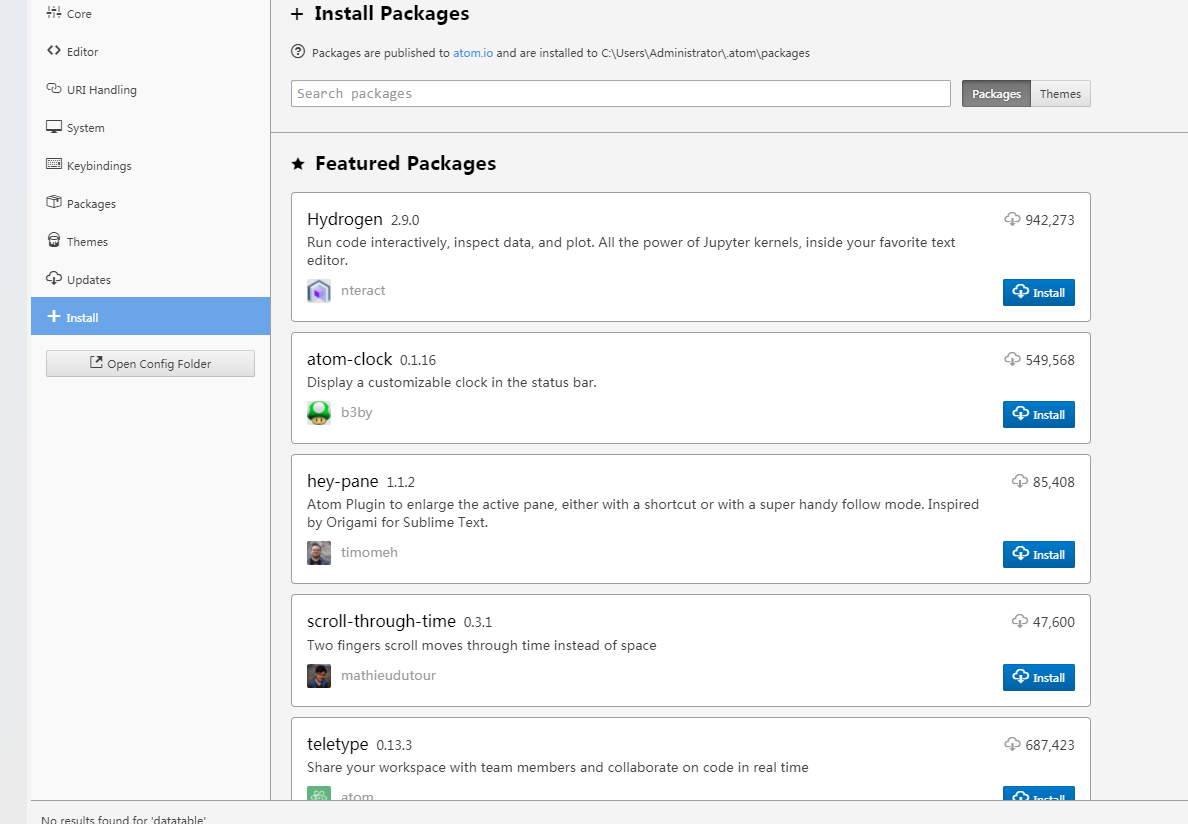Open the teletype package title
This screenshot has width=1188, height=824.
point(337,744)
